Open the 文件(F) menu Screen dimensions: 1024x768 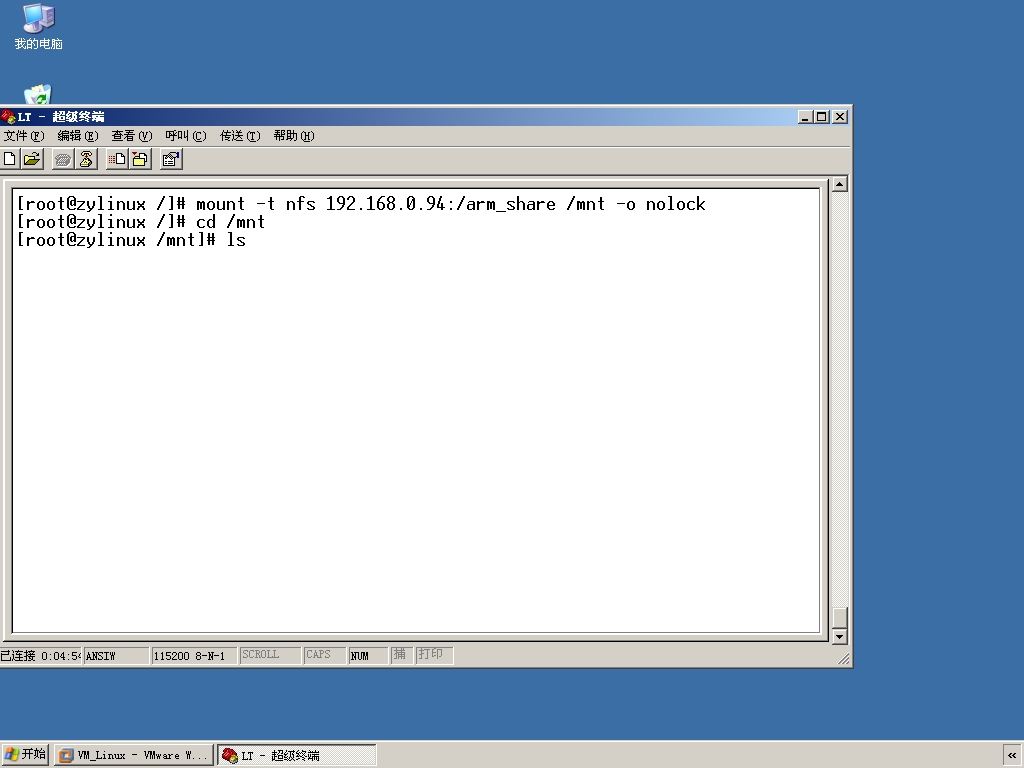(x=24, y=136)
